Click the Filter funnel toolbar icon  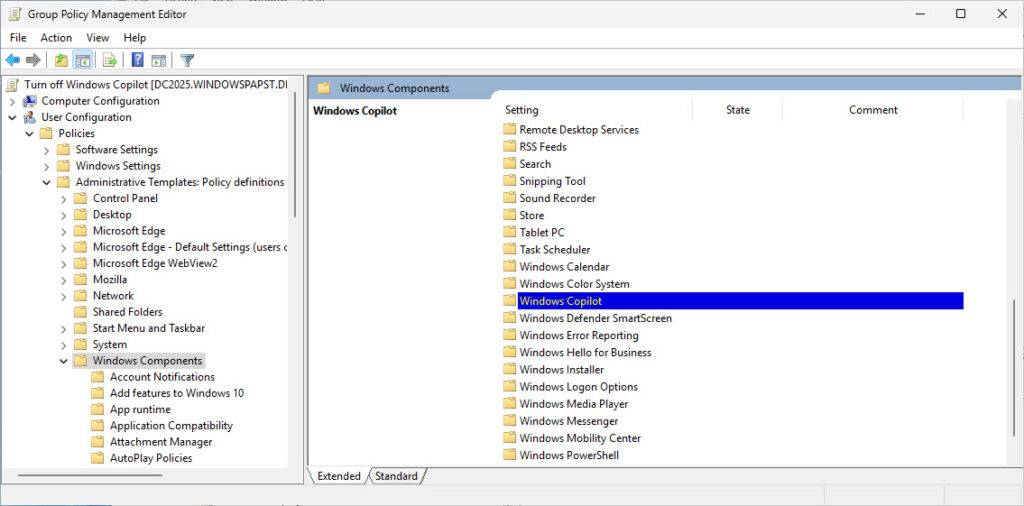[187, 61]
